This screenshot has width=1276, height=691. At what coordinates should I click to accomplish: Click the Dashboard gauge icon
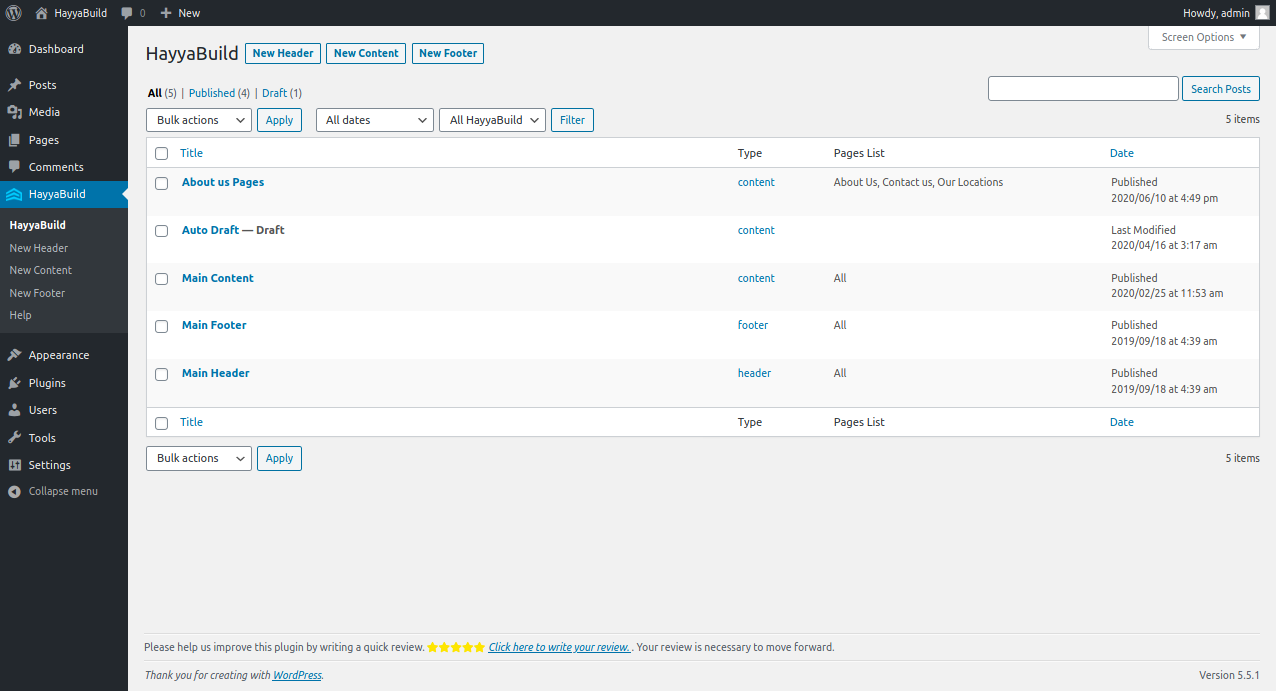pyautogui.click(x=14, y=49)
